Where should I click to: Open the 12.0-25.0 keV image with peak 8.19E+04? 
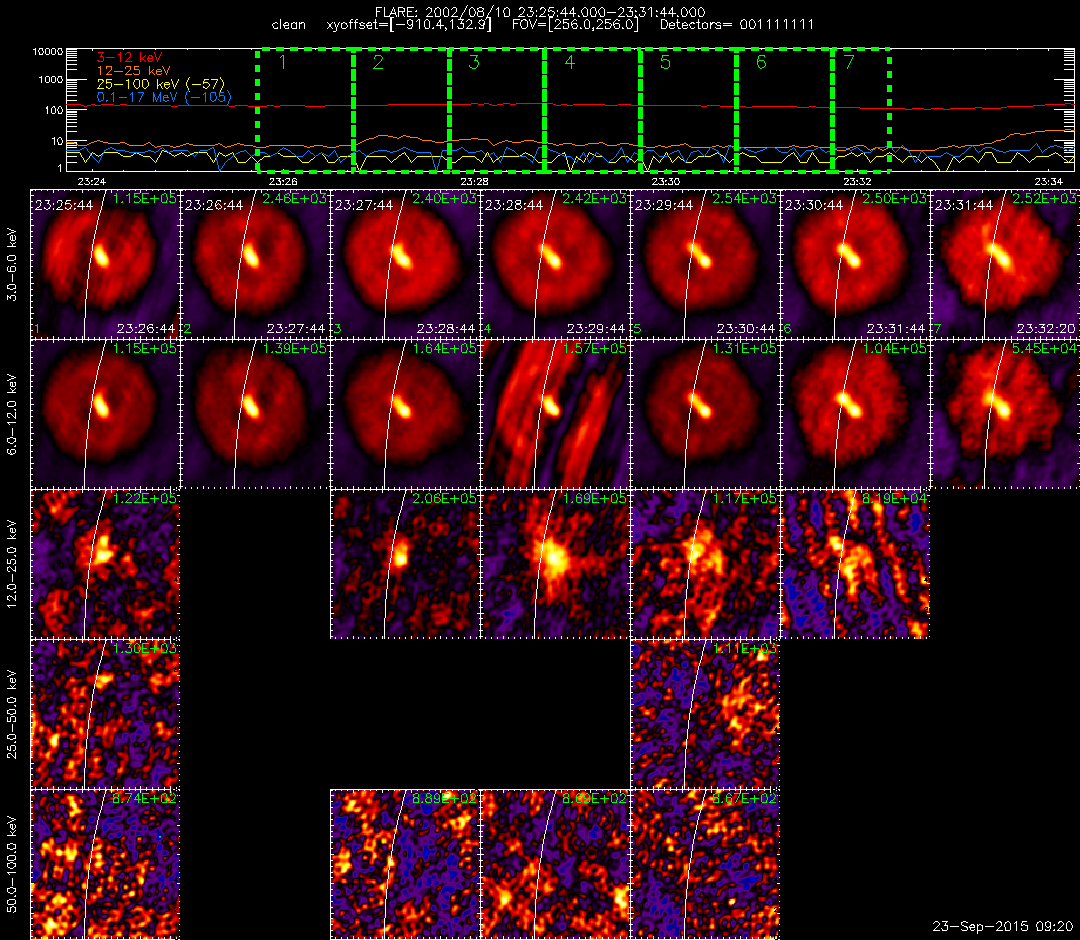click(855, 565)
